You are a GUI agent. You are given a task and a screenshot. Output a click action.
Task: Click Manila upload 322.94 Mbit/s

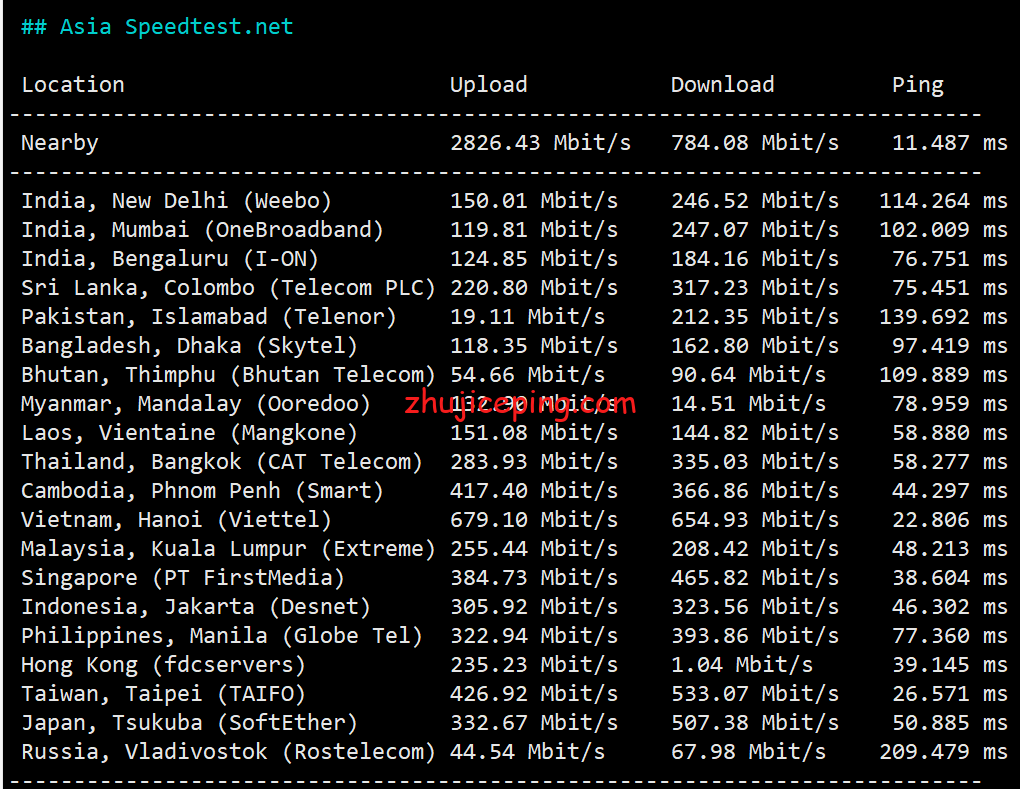(534, 635)
